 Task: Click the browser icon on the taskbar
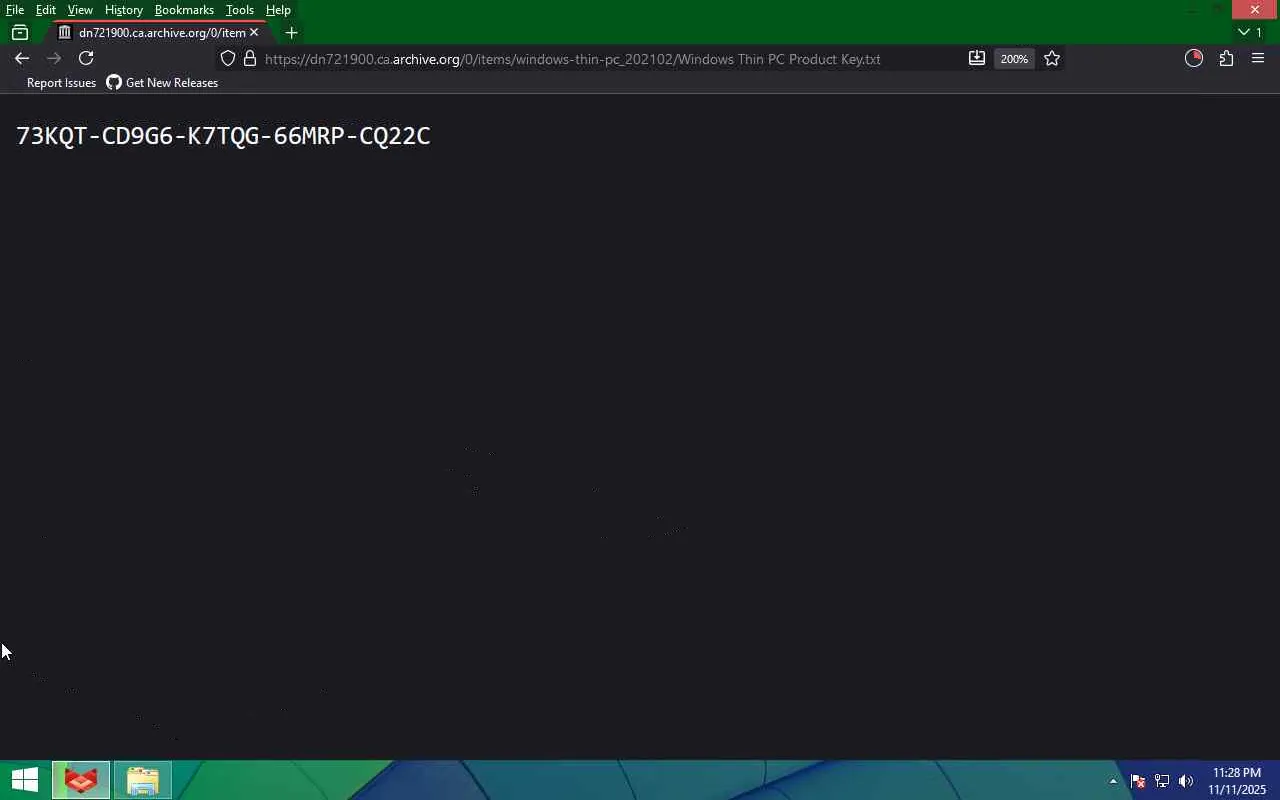pos(81,780)
